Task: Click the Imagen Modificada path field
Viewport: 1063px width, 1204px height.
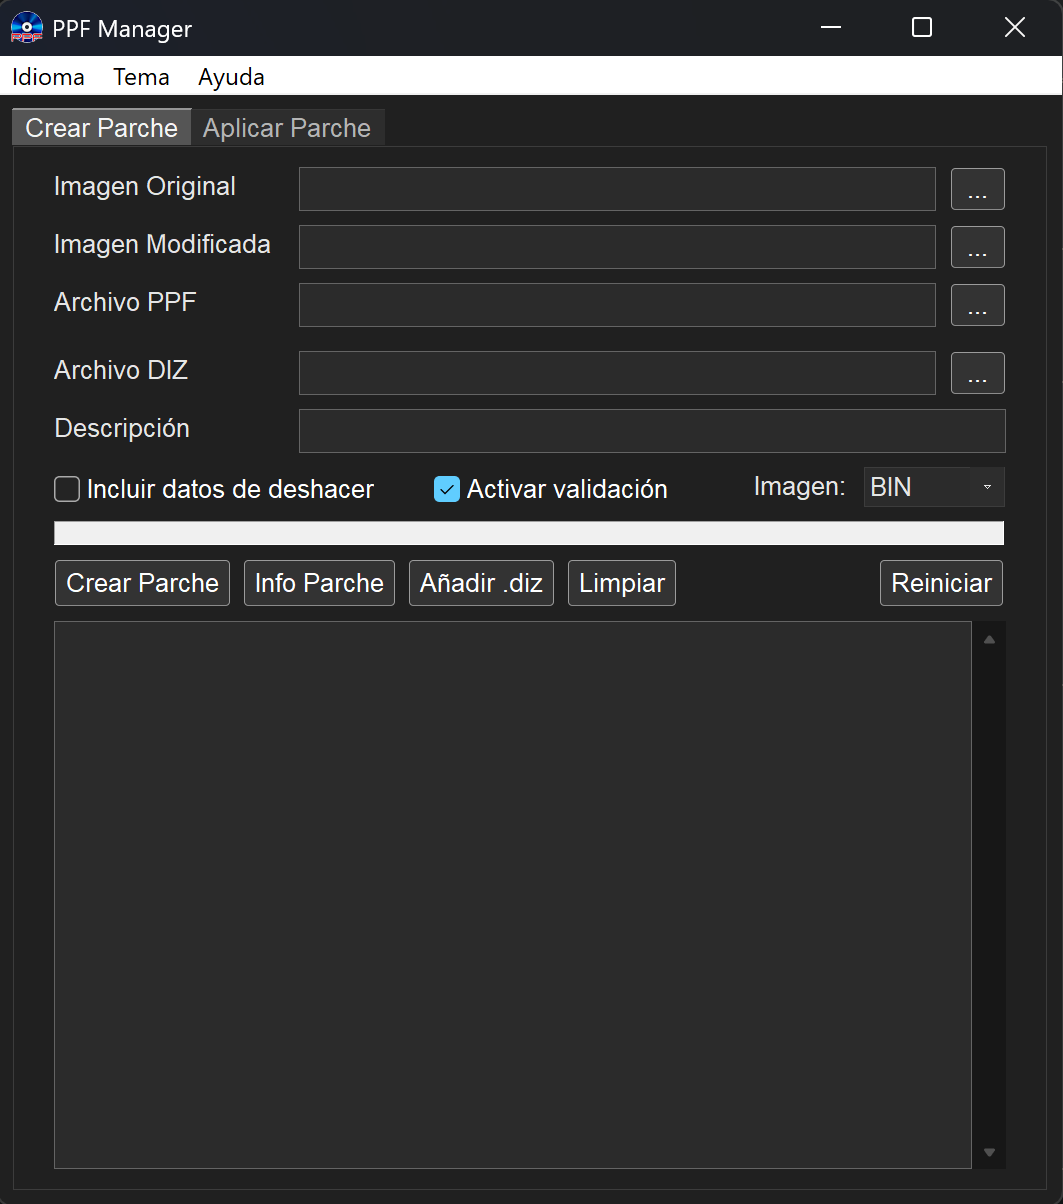Action: 617,247
